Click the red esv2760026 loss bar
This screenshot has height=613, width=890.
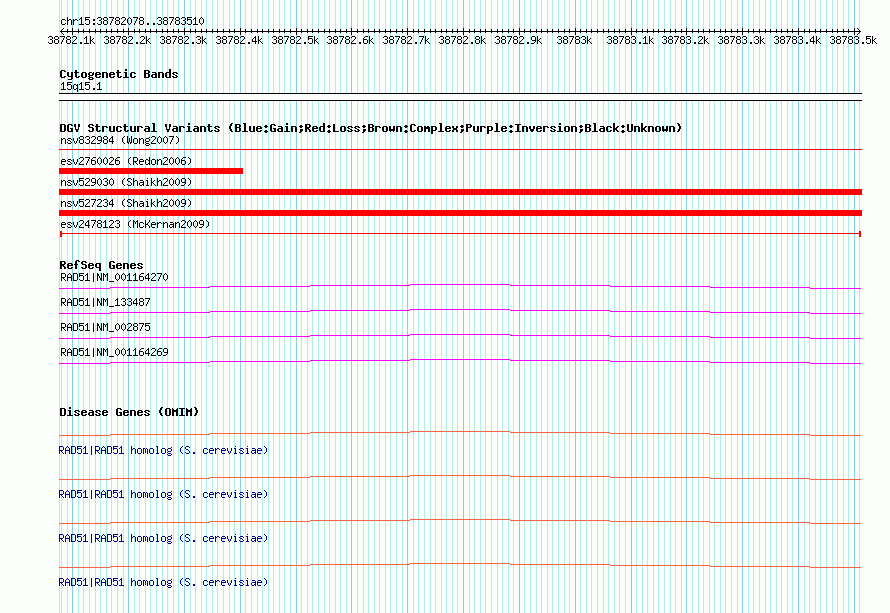click(151, 171)
